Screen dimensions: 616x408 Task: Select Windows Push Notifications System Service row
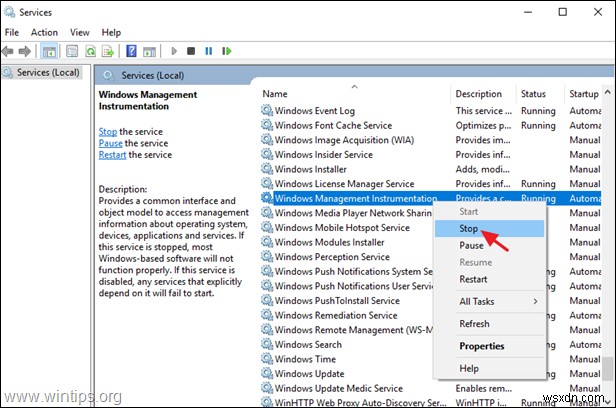coord(346,271)
